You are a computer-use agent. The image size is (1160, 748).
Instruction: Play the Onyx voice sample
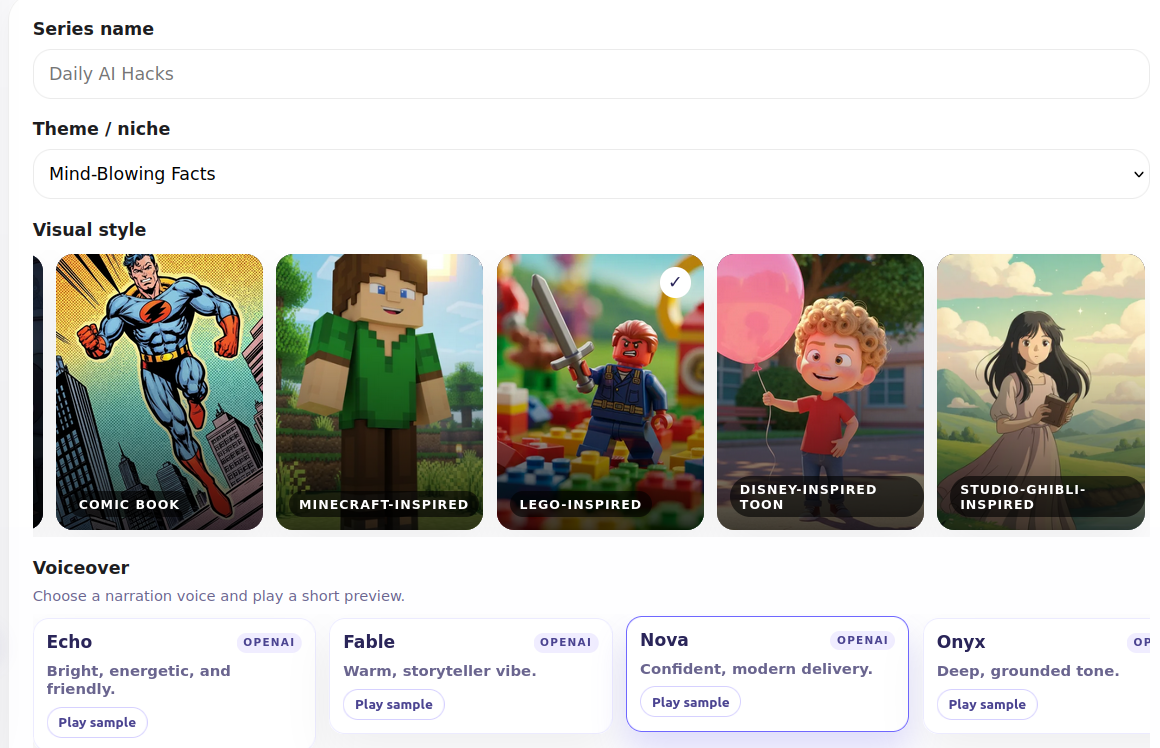[x=986, y=704]
